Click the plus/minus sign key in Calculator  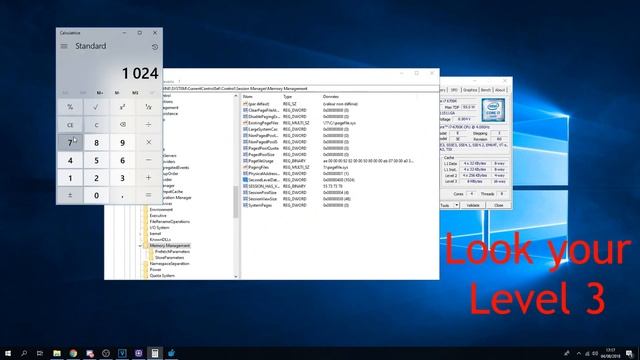pyautogui.click(x=70, y=195)
